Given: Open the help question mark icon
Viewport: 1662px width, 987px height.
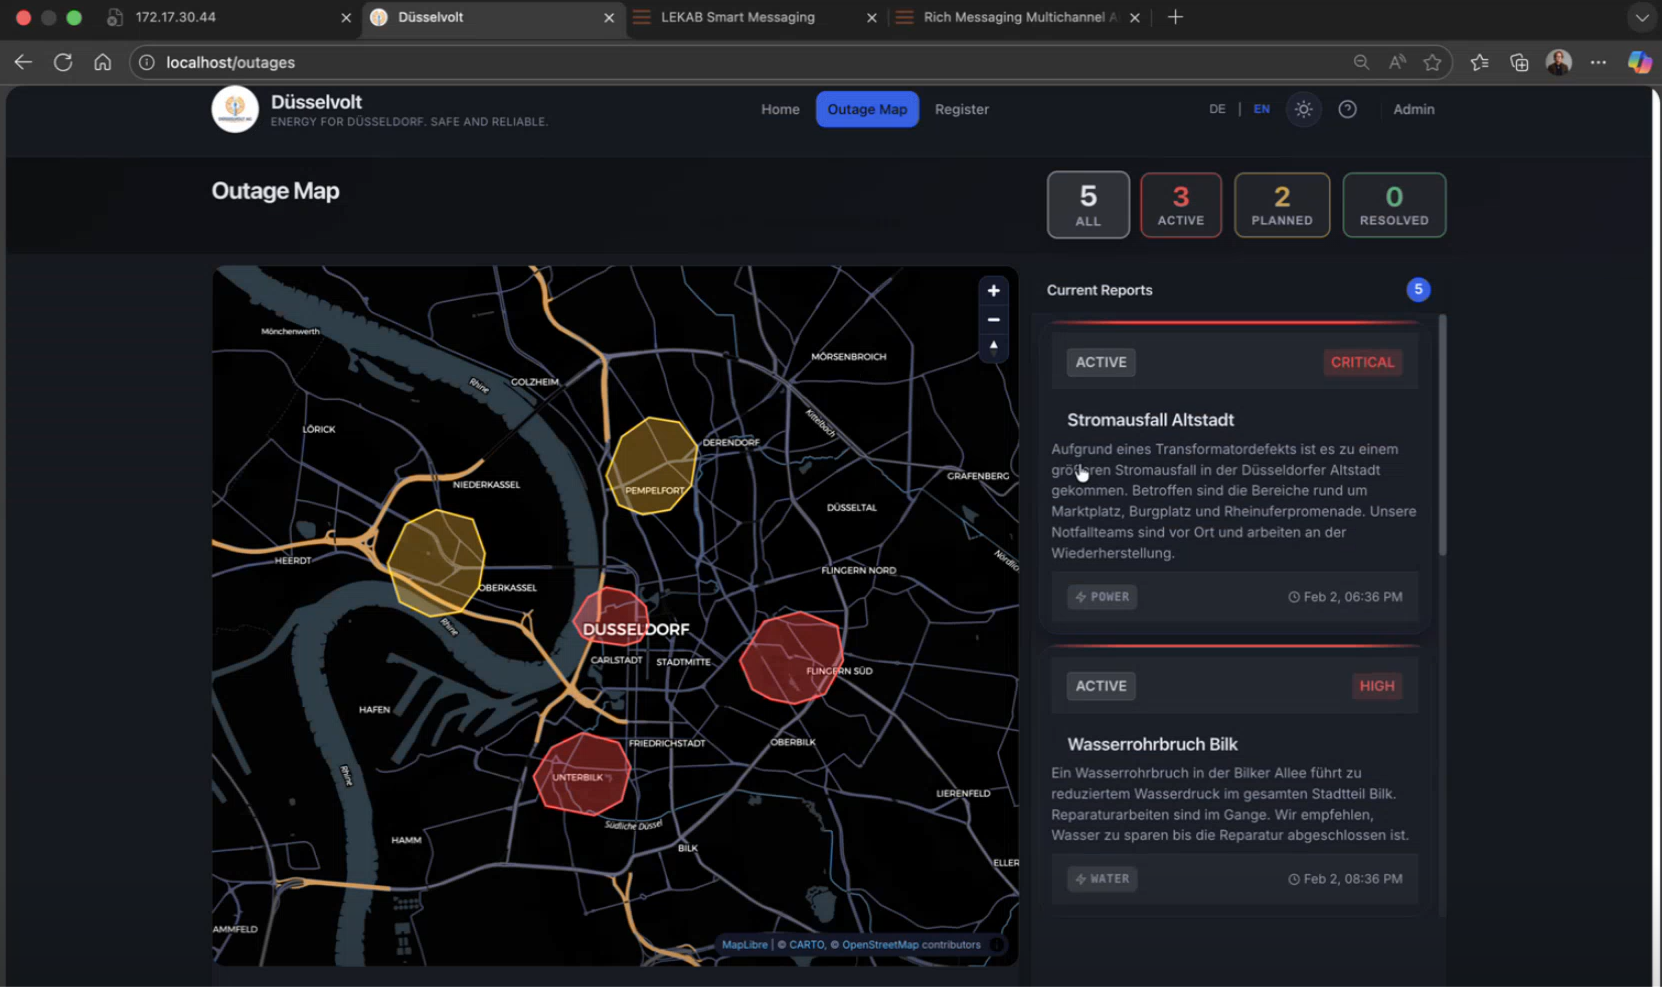Looking at the screenshot, I should (1347, 109).
